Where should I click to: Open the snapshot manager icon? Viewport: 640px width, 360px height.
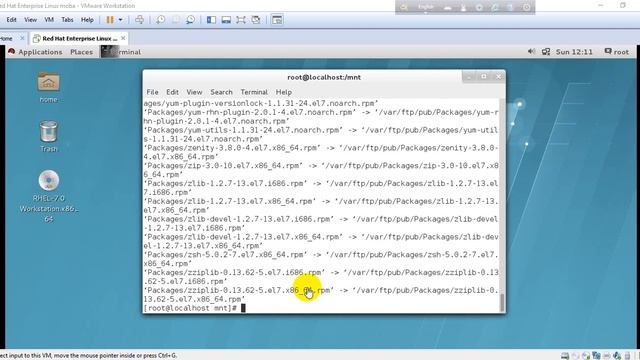pos(190,20)
